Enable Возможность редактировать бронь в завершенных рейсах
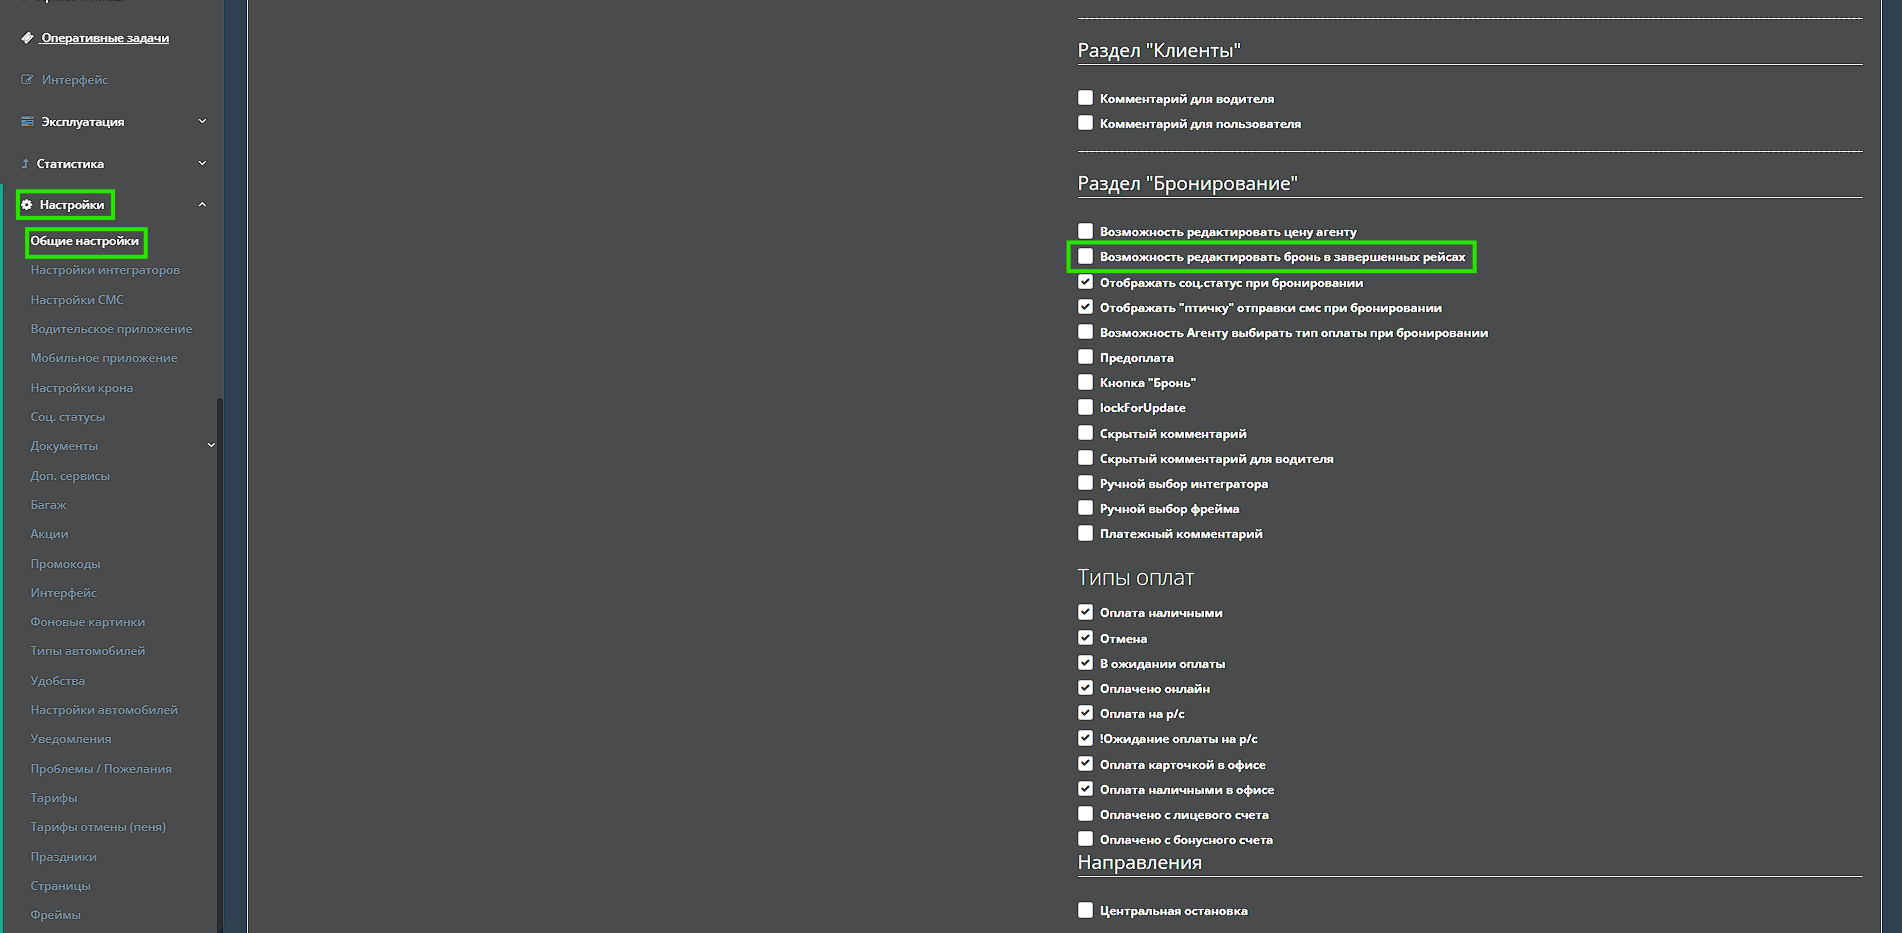This screenshot has width=1902, height=933. (x=1085, y=257)
